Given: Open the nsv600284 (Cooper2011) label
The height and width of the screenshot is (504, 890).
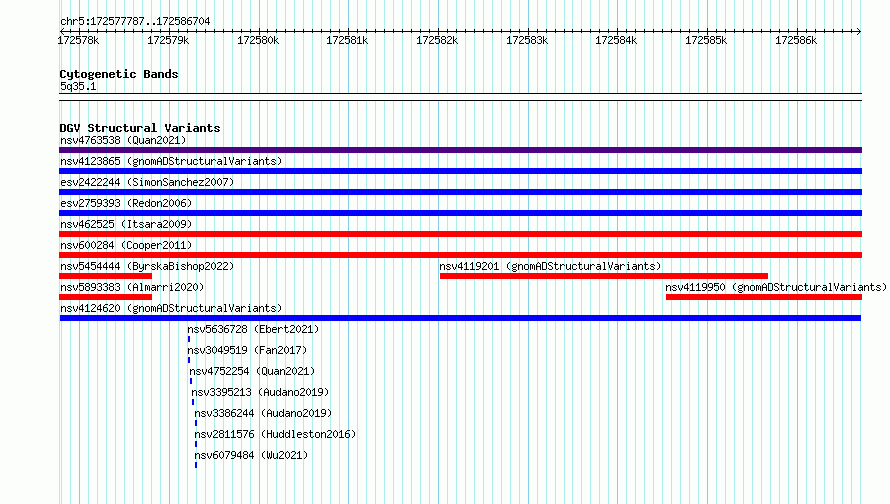Looking at the screenshot, I should [126, 245].
